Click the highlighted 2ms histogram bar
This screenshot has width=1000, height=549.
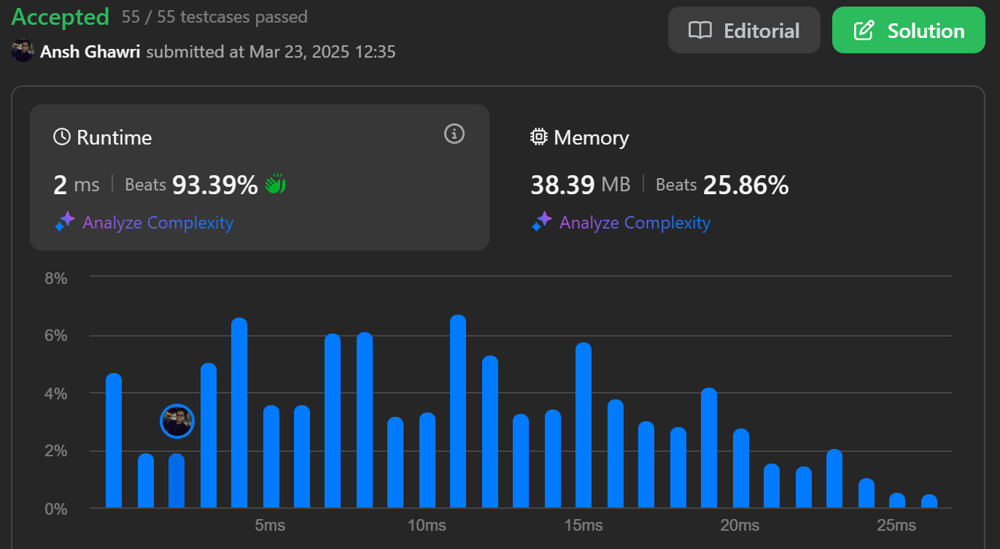[x=177, y=481]
